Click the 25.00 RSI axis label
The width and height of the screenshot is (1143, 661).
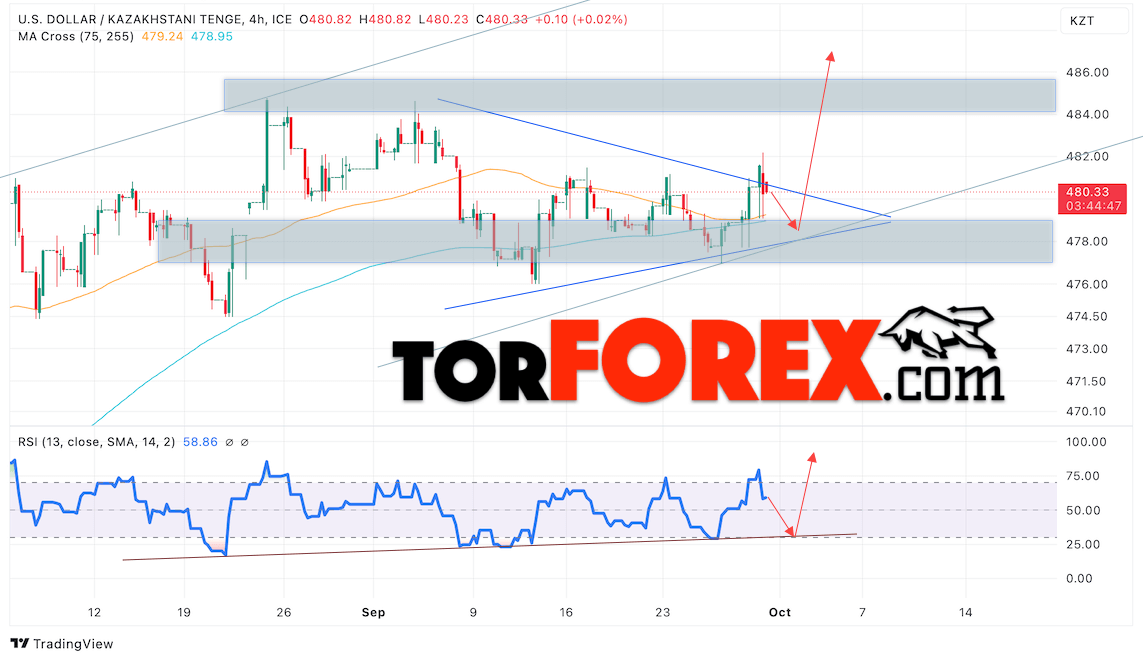[x=1082, y=544]
